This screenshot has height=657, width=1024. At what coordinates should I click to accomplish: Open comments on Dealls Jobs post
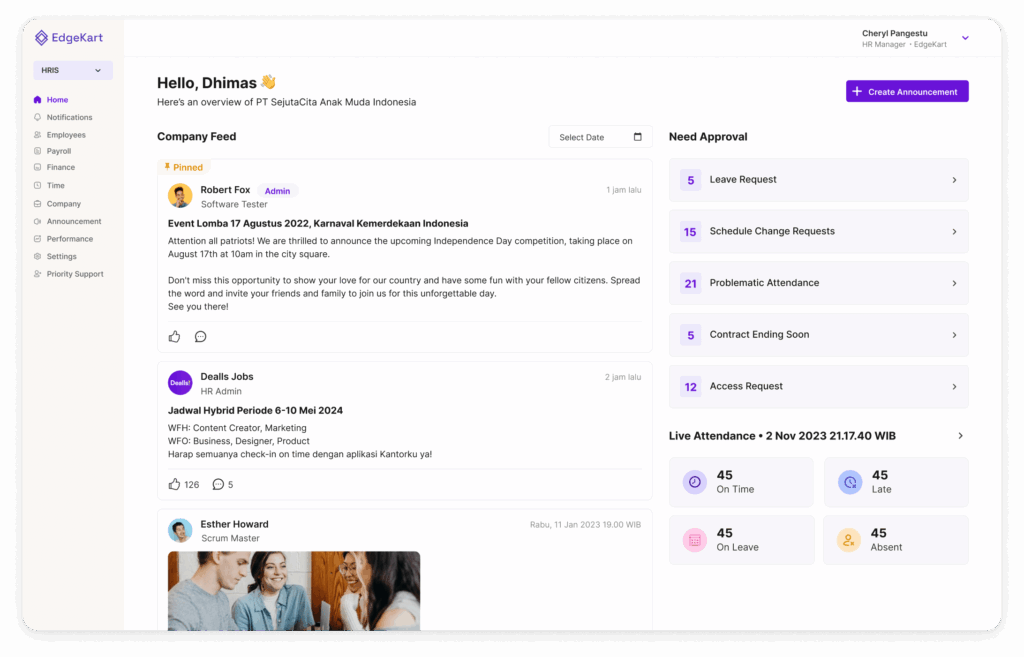pos(218,485)
